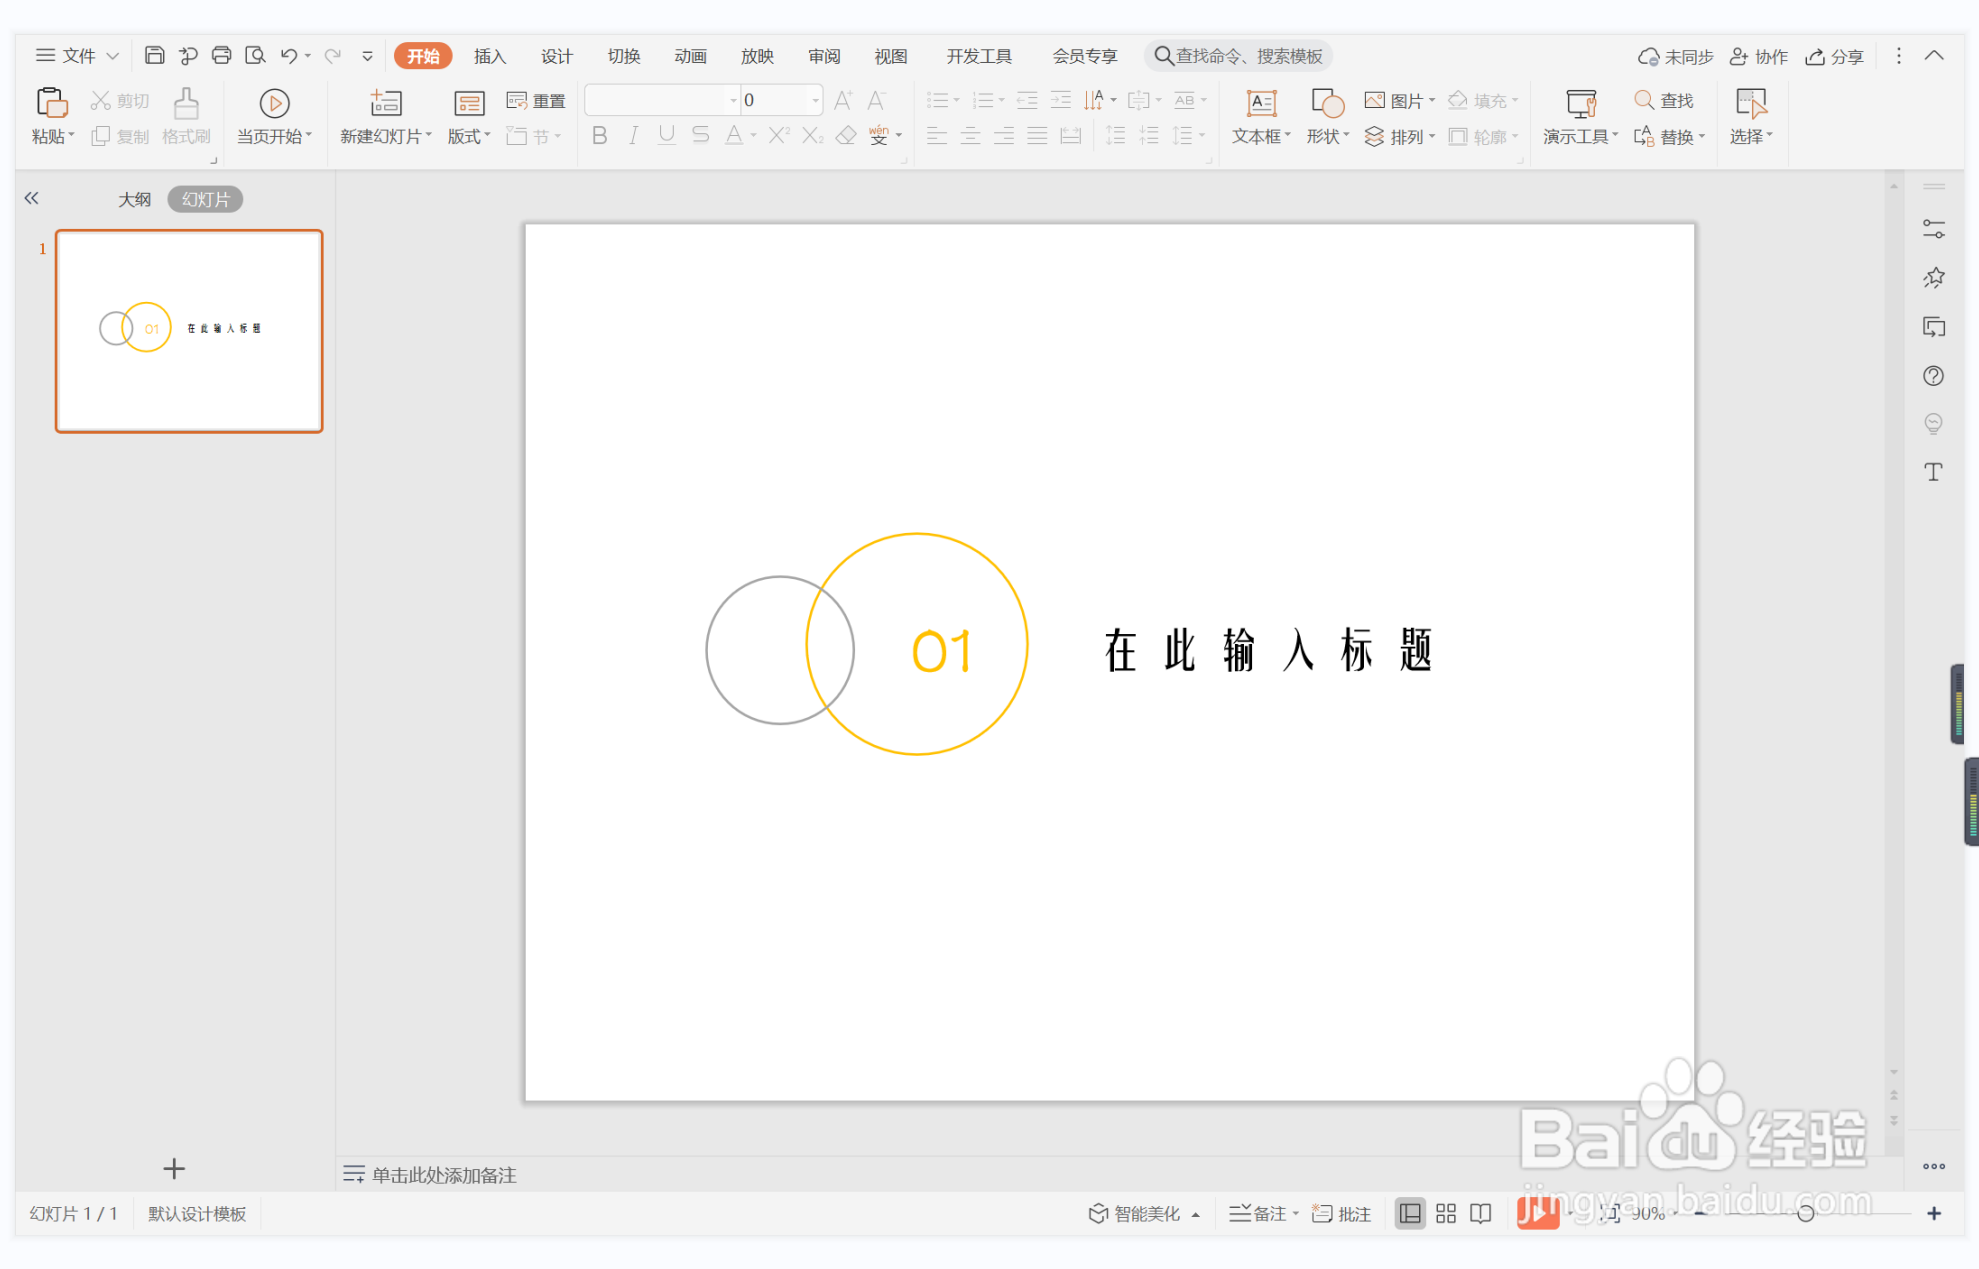Insert a Text Box (文本框)
Viewport: 1979px width, 1269px height.
pos(1261,117)
